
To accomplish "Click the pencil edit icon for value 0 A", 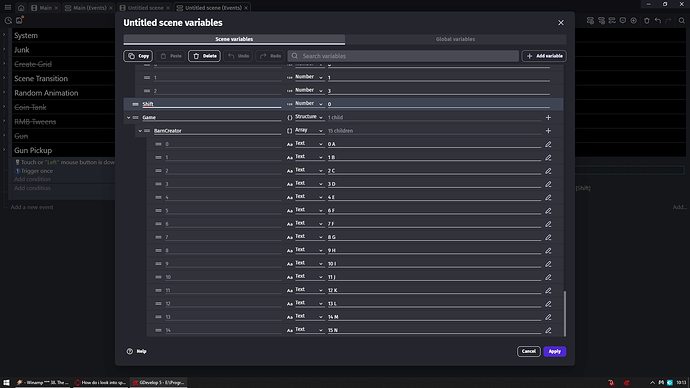I will pos(548,144).
